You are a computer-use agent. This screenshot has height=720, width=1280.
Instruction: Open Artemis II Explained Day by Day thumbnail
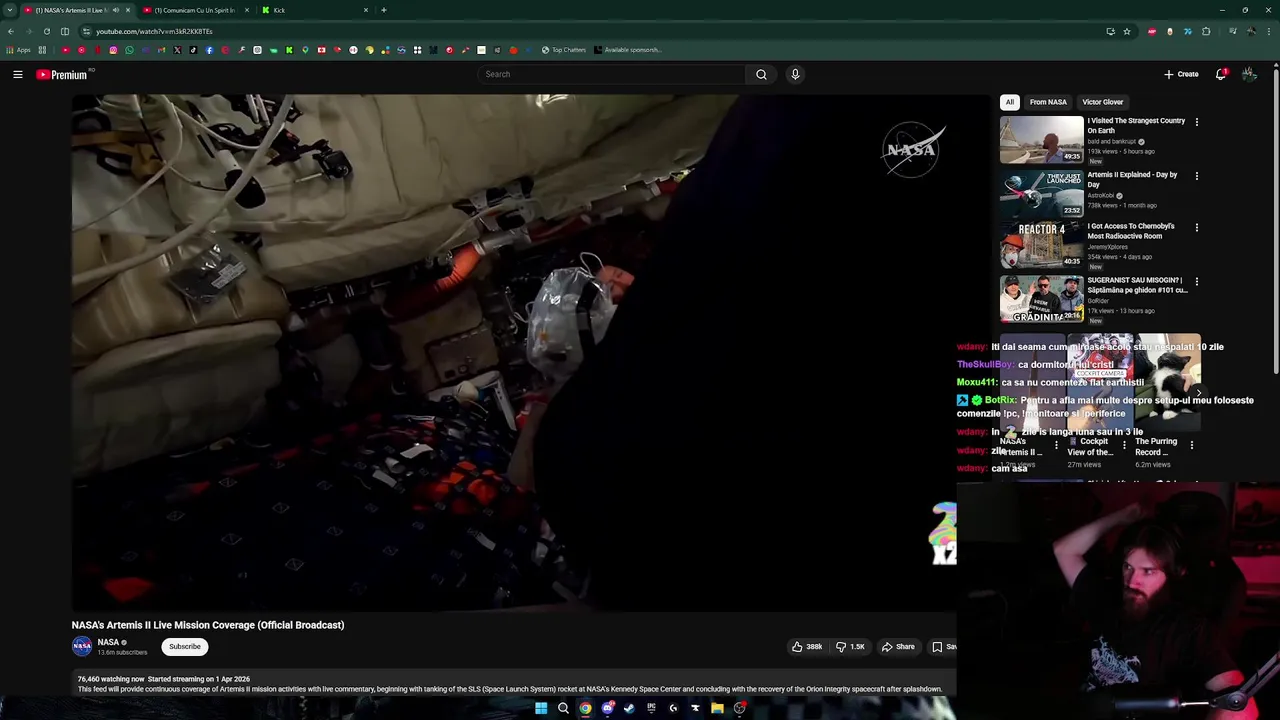1041,193
